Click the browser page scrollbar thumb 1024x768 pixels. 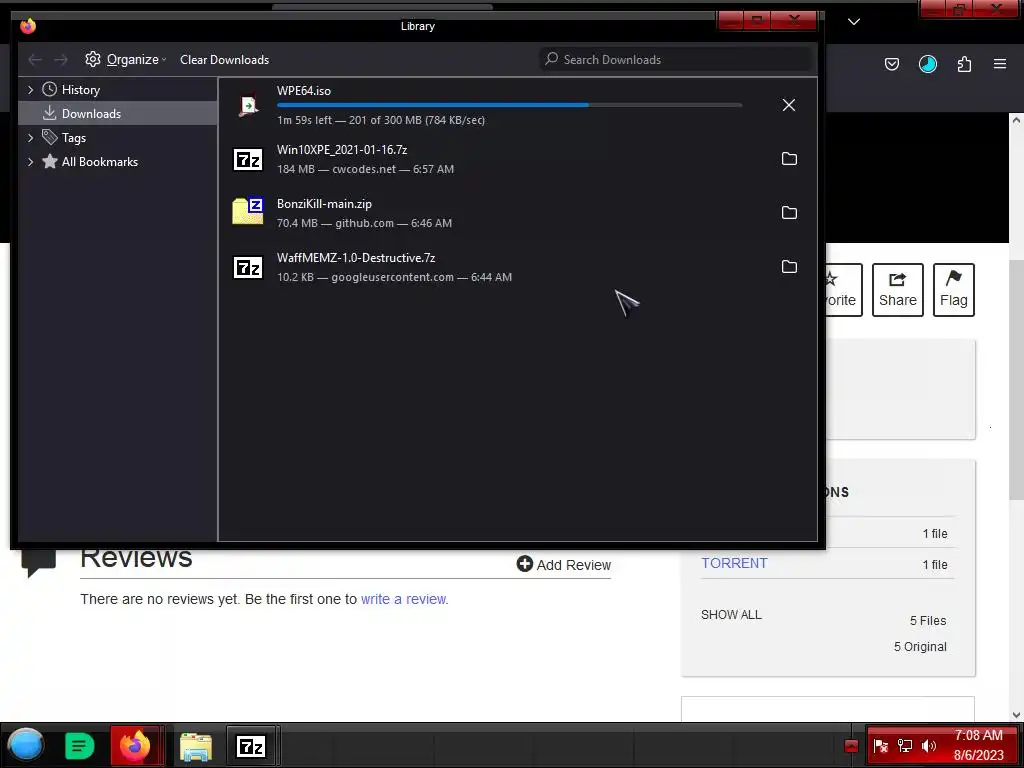[1016, 379]
